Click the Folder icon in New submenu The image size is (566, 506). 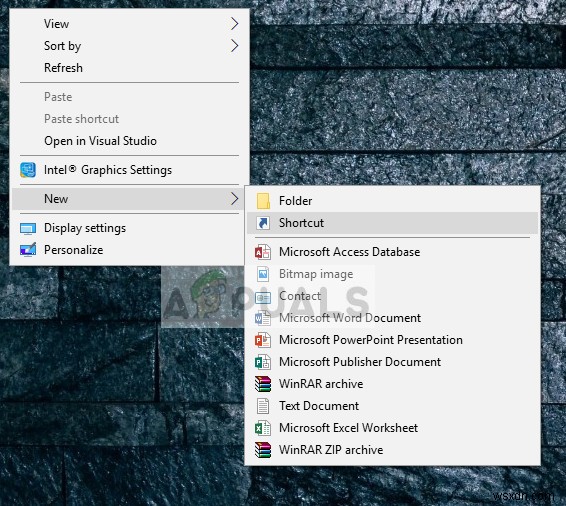point(263,201)
